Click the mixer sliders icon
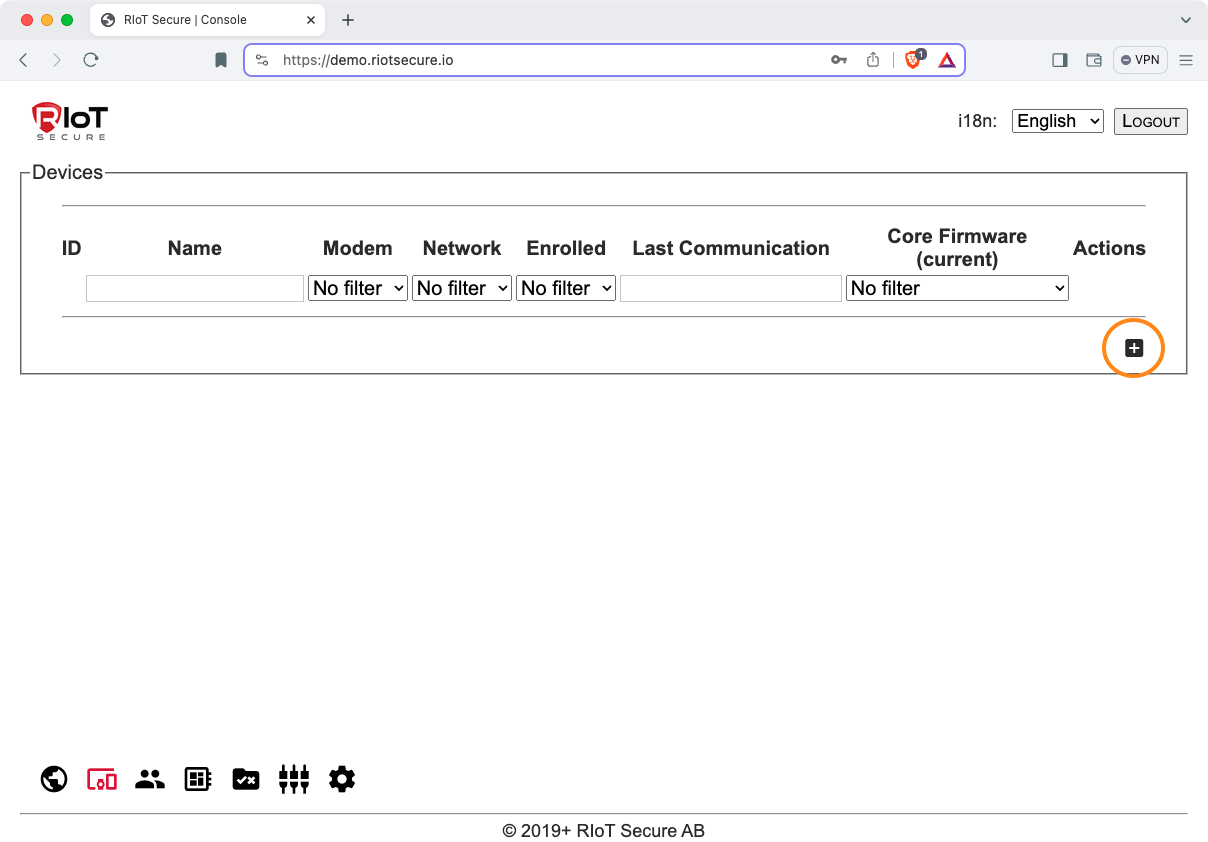Viewport: 1208px width, 842px height. point(294,779)
